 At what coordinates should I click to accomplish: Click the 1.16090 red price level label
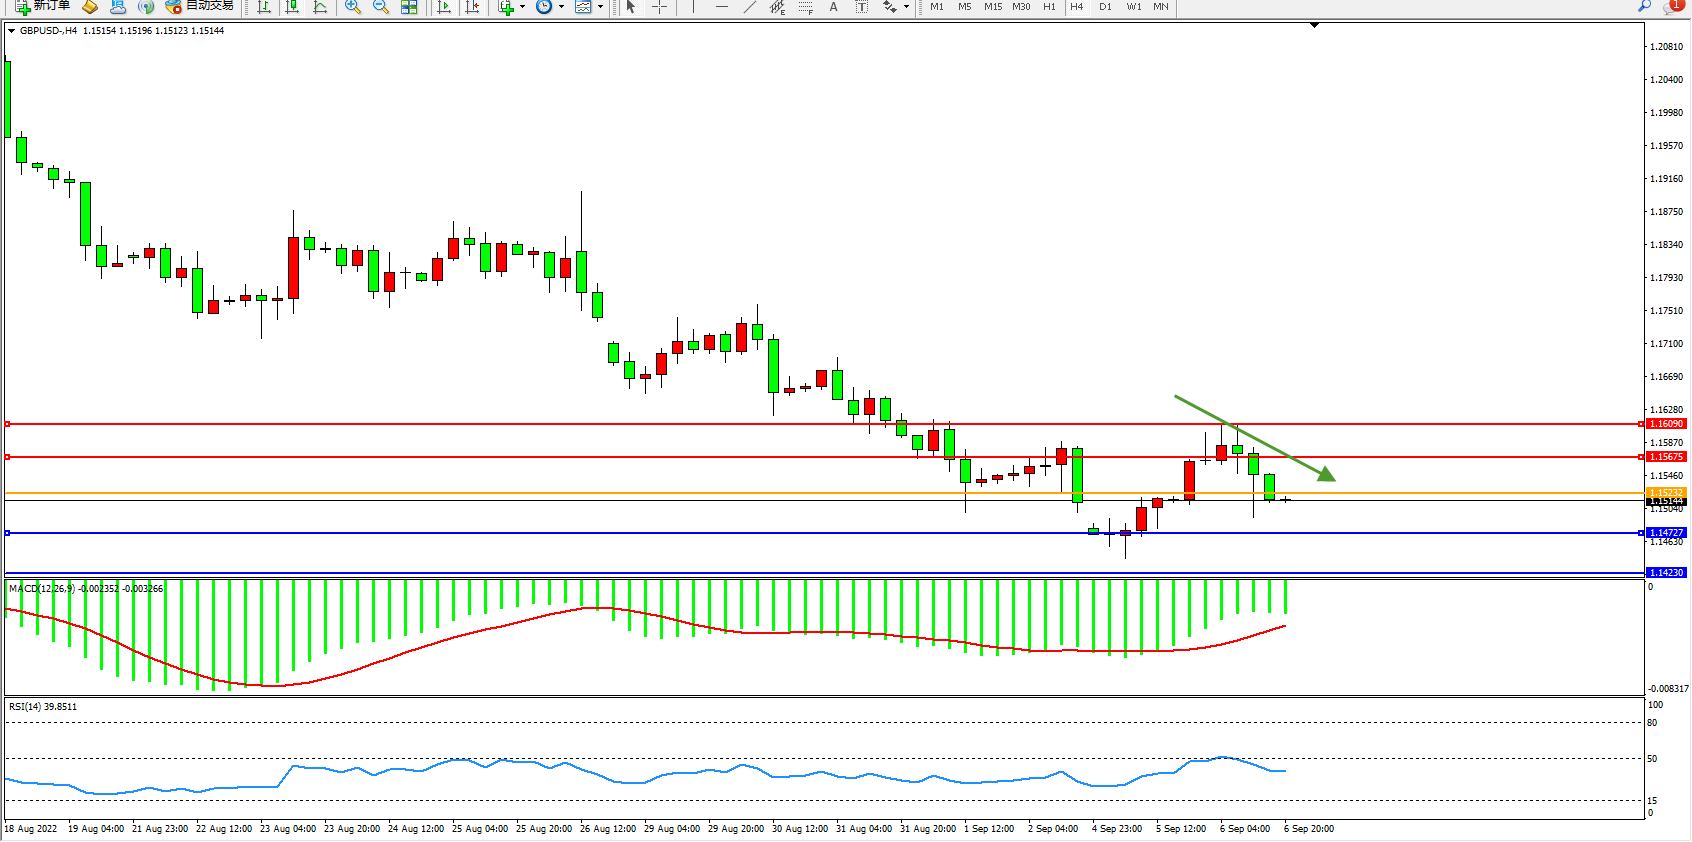1666,424
